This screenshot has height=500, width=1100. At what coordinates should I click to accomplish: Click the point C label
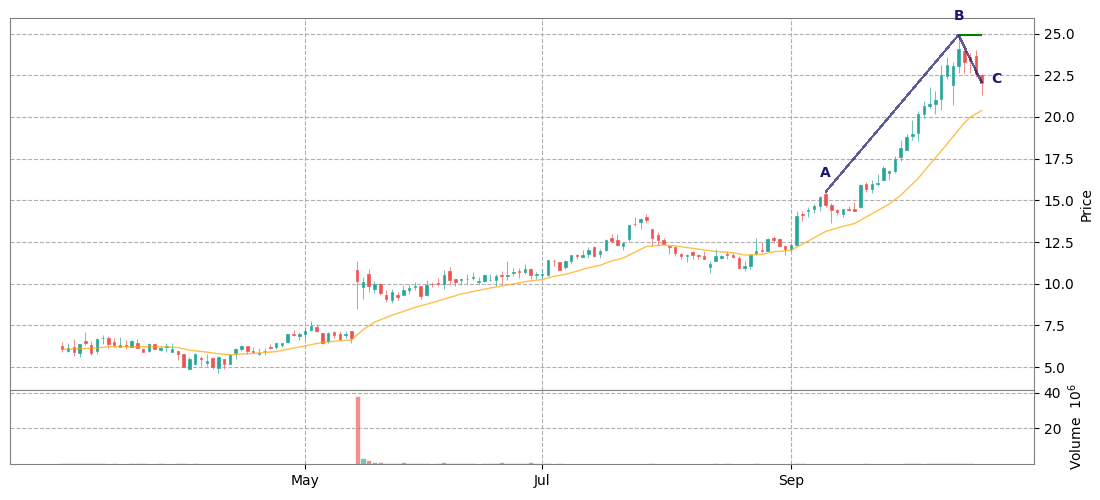pos(996,79)
